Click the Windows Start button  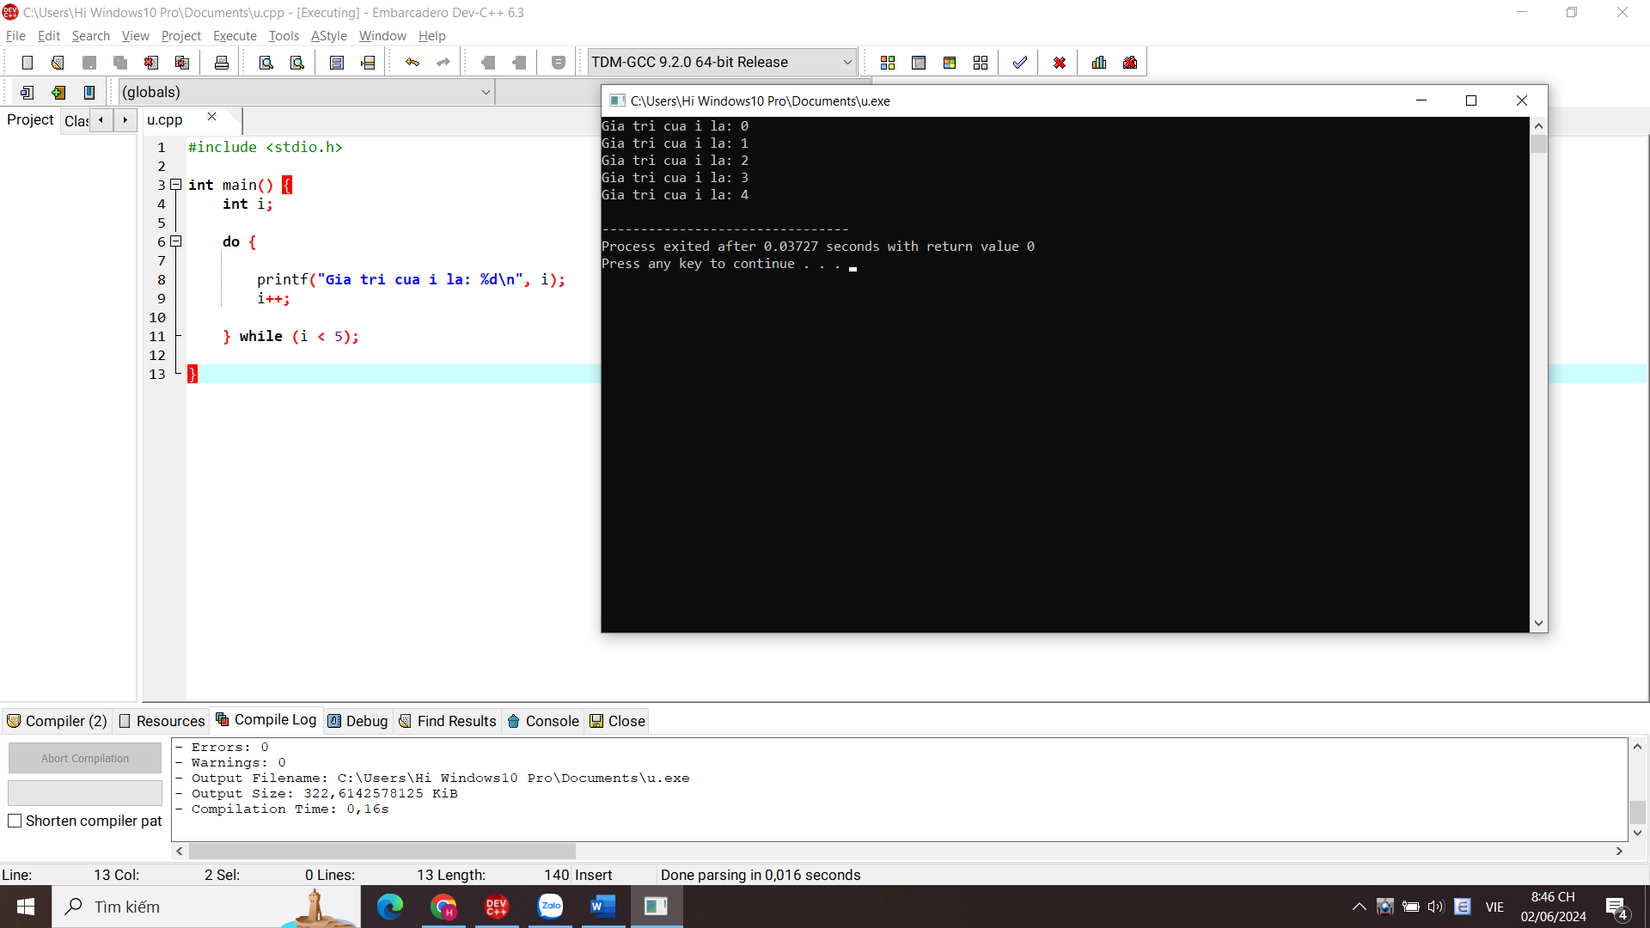26,907
